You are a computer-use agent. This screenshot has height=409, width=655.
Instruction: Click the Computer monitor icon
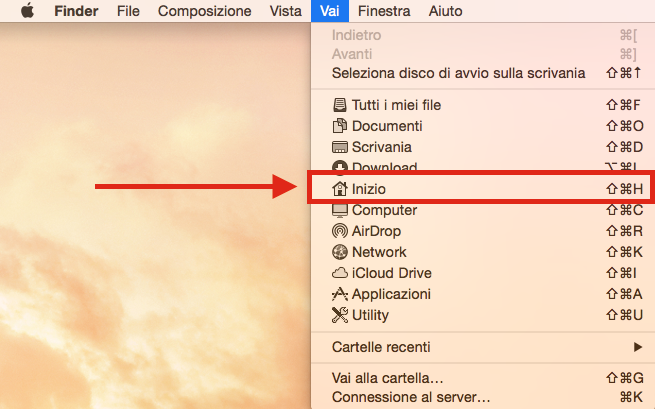(x=340, y=210)
